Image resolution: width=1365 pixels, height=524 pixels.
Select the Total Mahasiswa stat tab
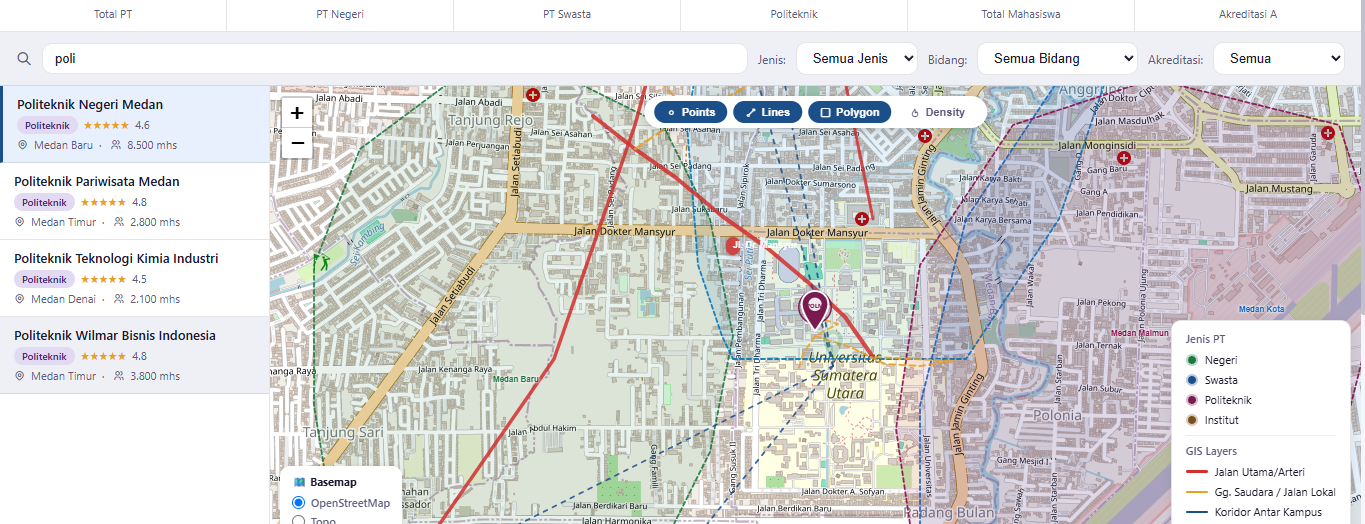(x=1021, y=15)
